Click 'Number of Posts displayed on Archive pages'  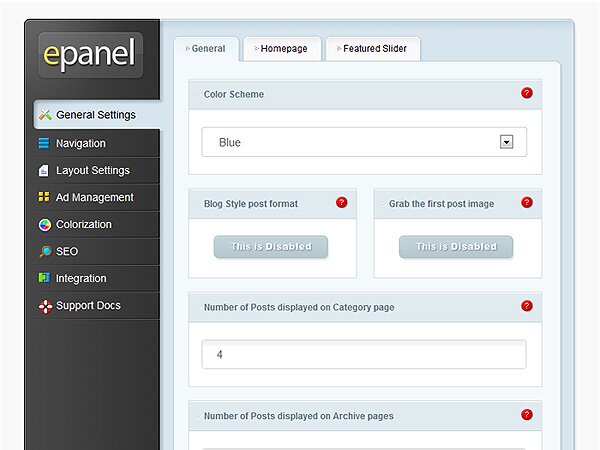pos(298,416)
